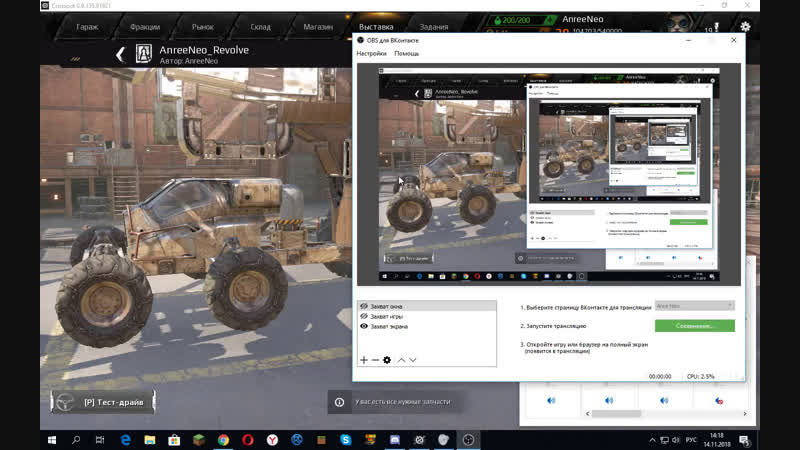Select the Захват окна source row
800x450 pixels.
[427, 306]
